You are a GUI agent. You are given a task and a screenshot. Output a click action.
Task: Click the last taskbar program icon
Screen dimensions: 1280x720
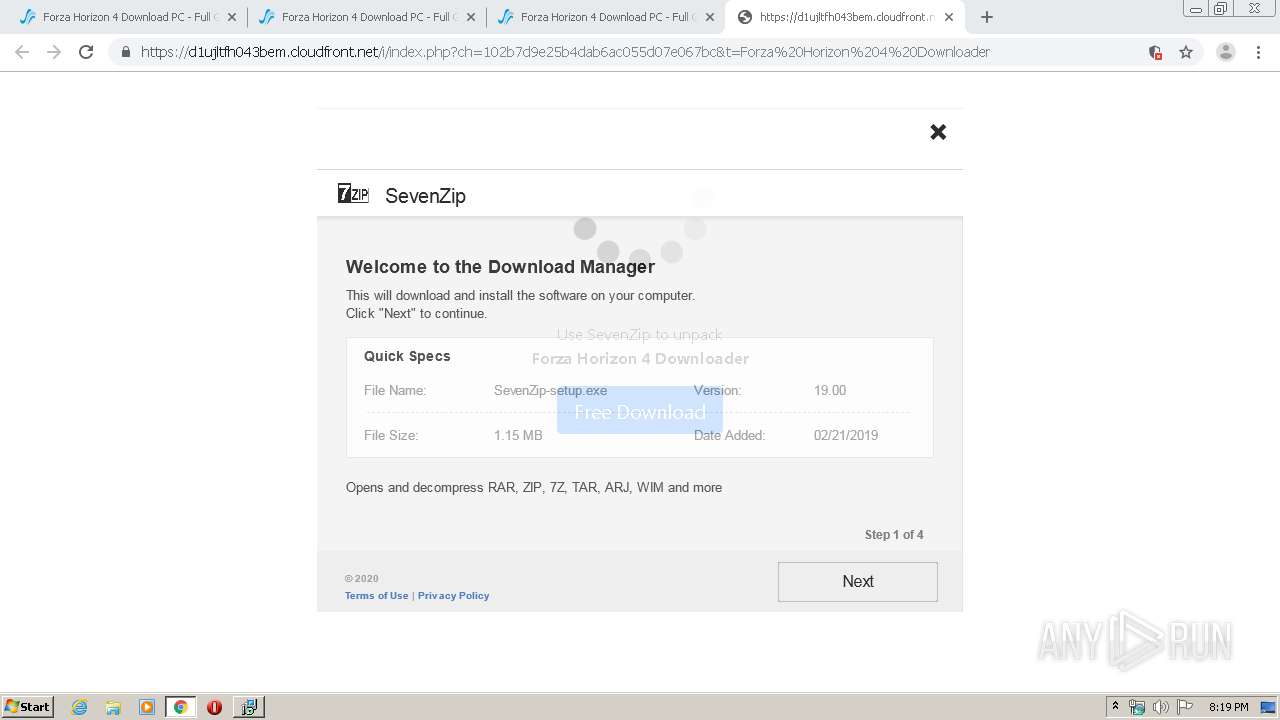(248, 707)
